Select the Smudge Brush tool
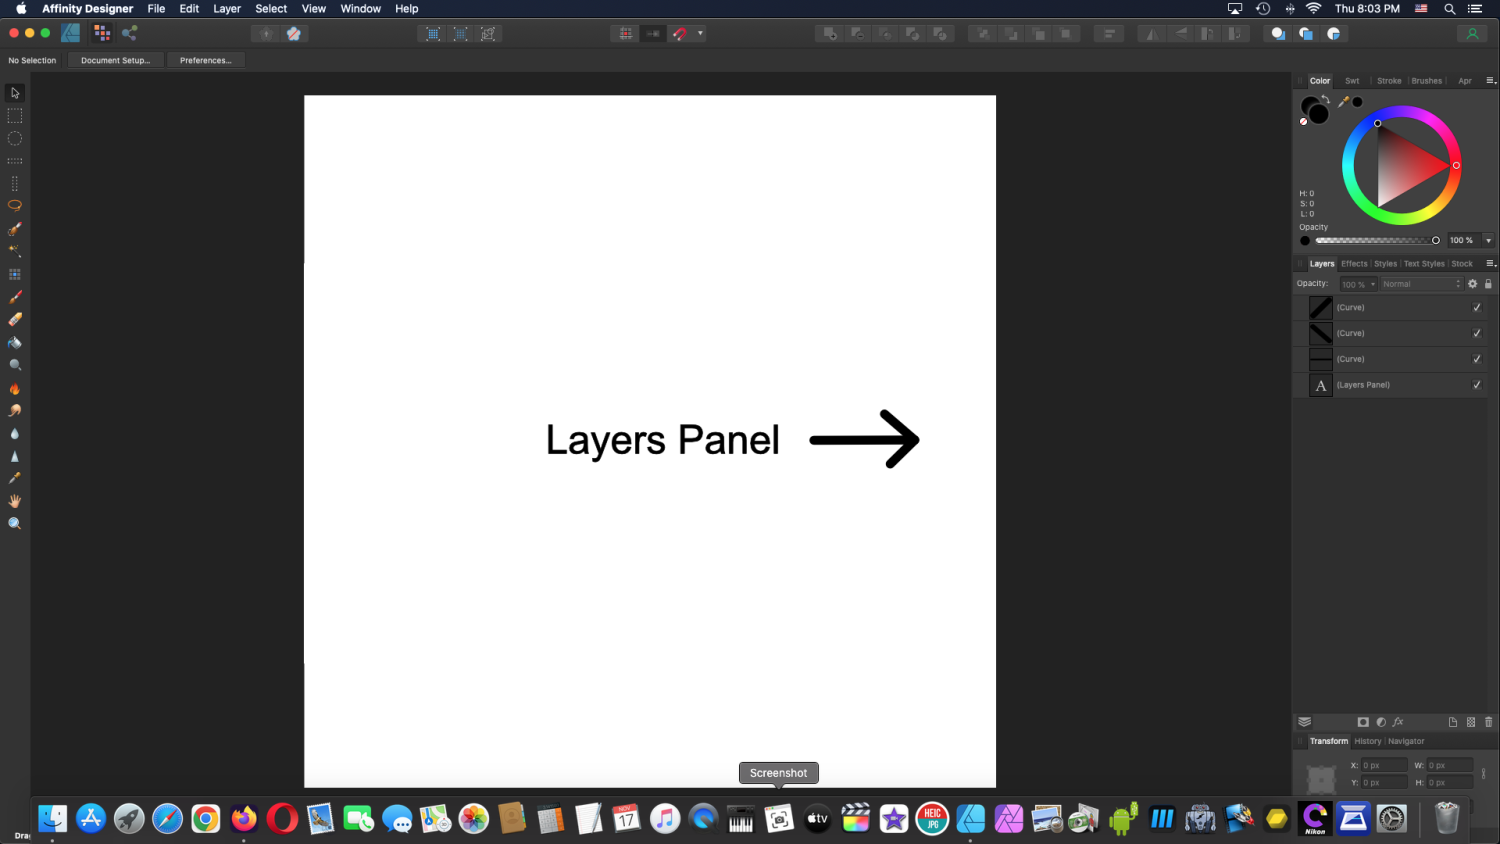This screenshot has height=844, width=1500. pos(15,411)
